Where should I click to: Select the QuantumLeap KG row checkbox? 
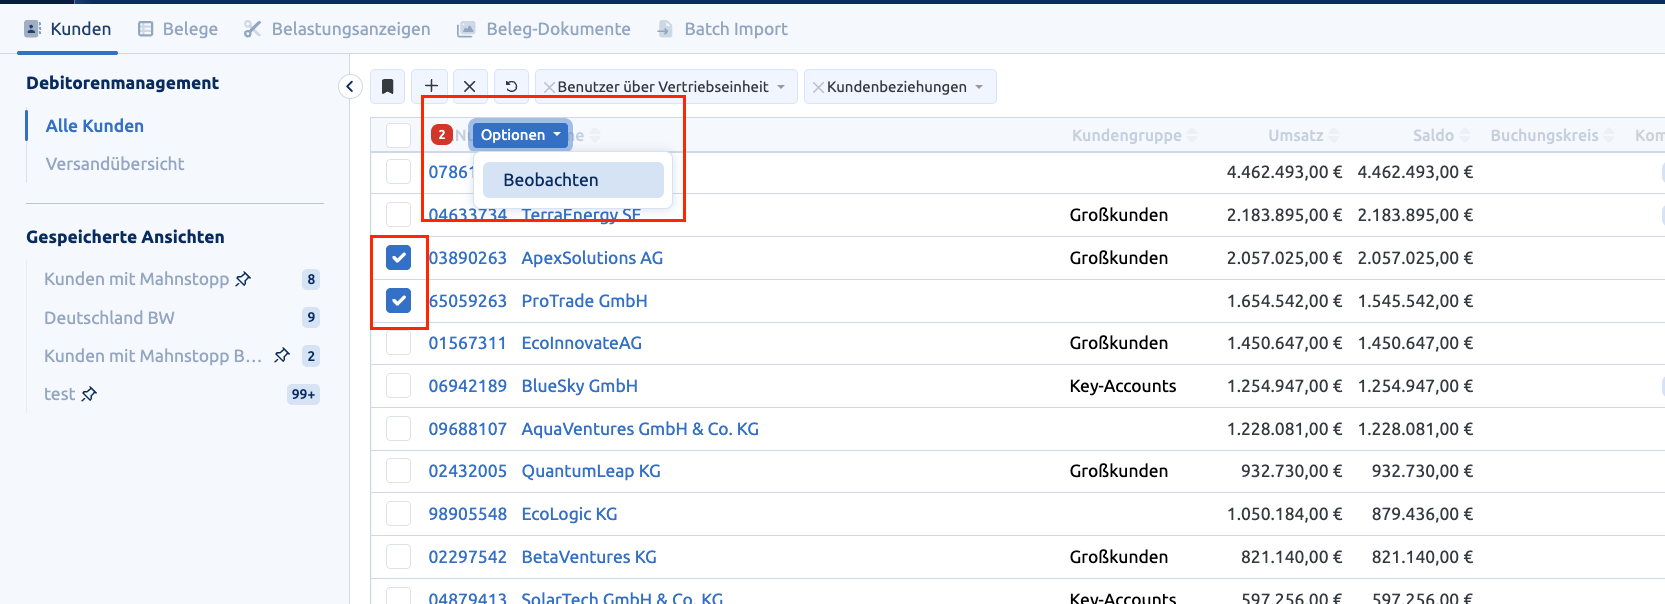point(398,471)
